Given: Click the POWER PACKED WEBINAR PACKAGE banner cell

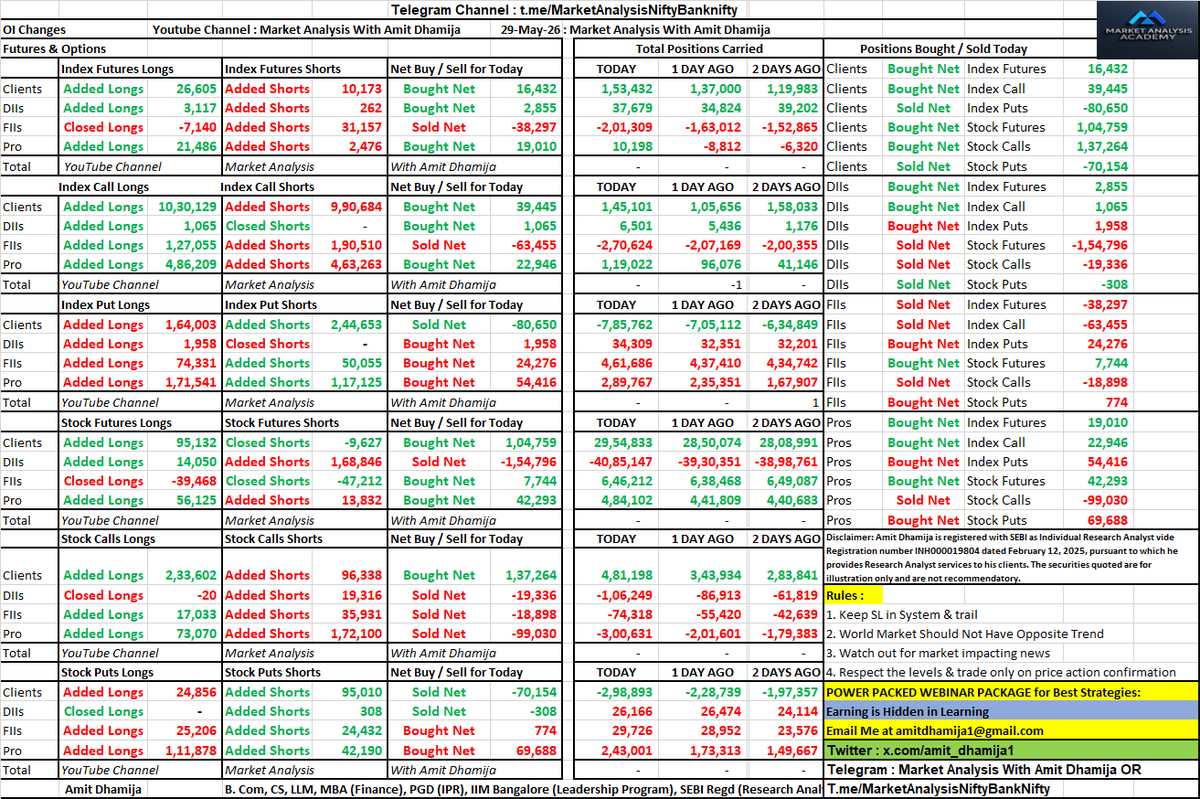Looking at the screenshot, I should (x=1011, y=692).
